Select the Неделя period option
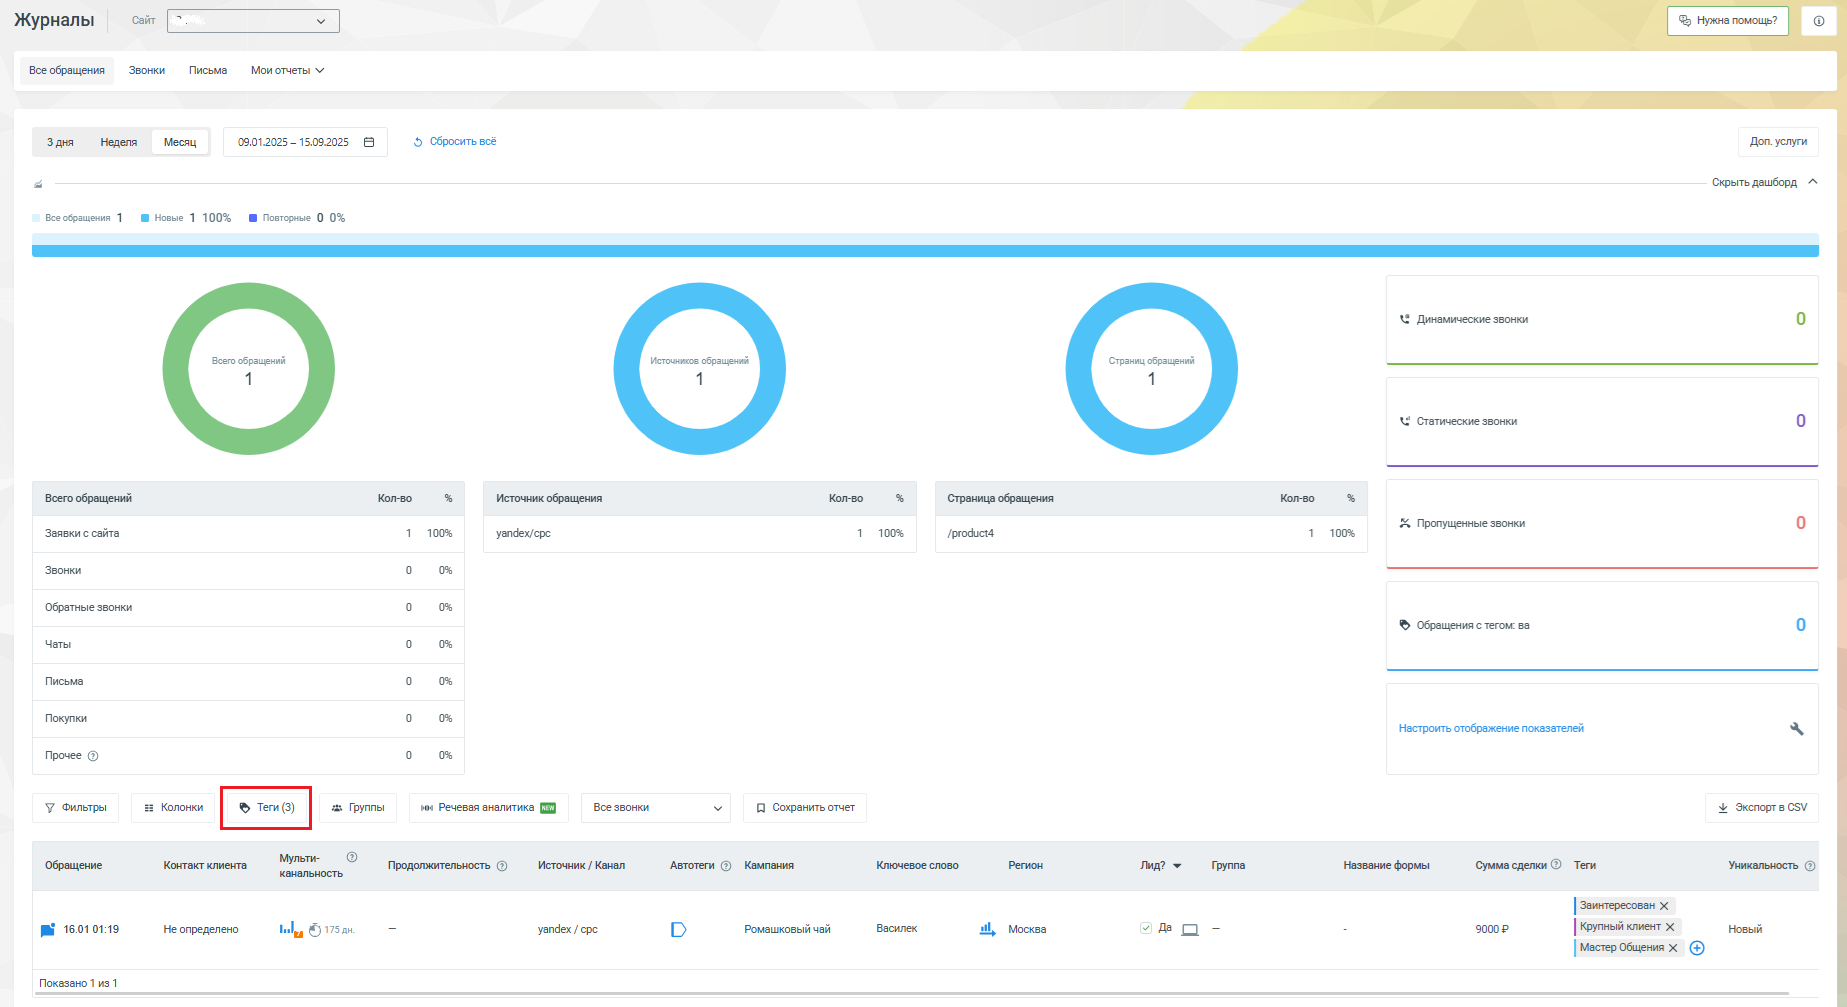This screenshot has height=1007, width=1847. coord(119,142)
